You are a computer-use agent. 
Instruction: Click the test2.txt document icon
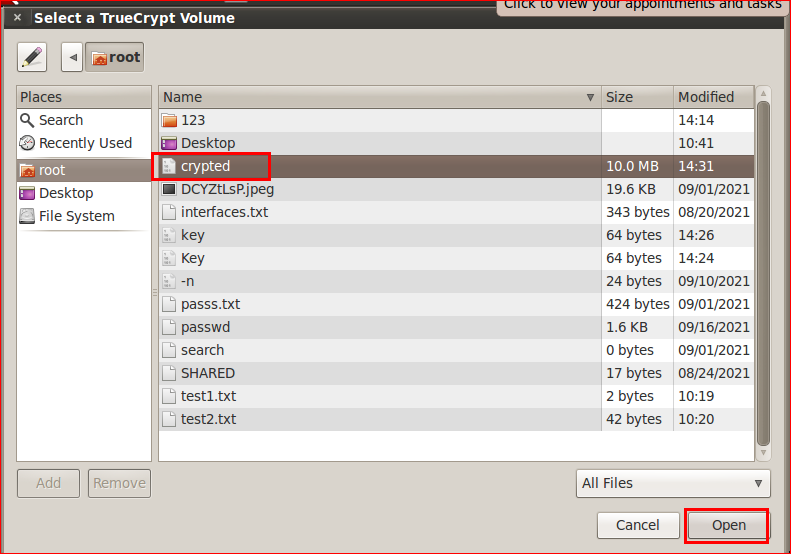(169, 419)
